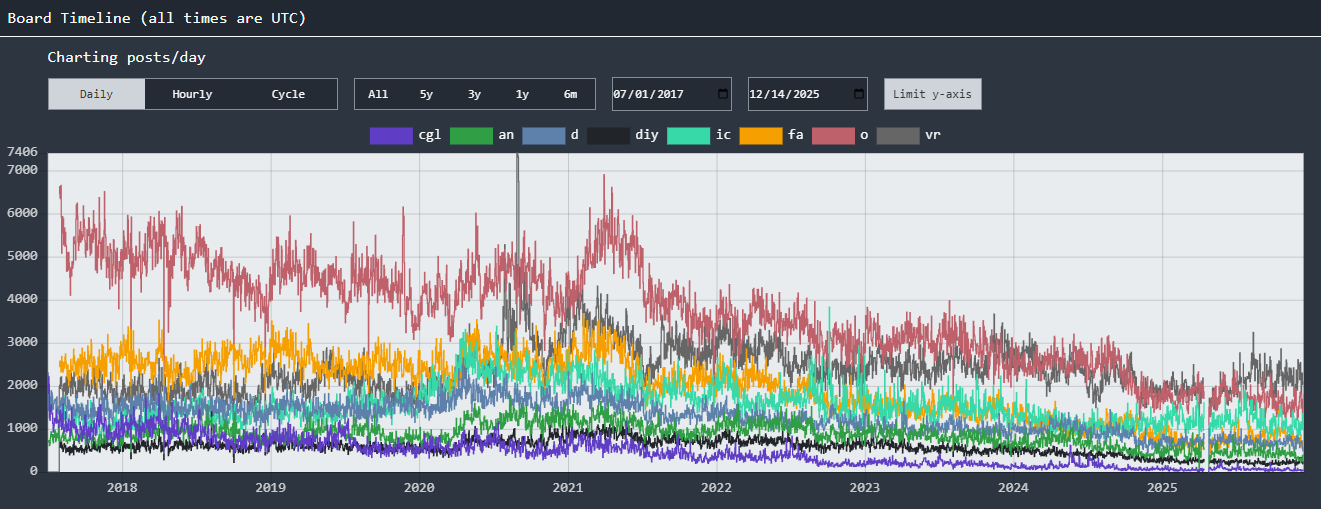Image resolution: width=1321 pixels, height=509 pixels.
Task: Open the end date calendar picker icon
Action: click(859, 94)
